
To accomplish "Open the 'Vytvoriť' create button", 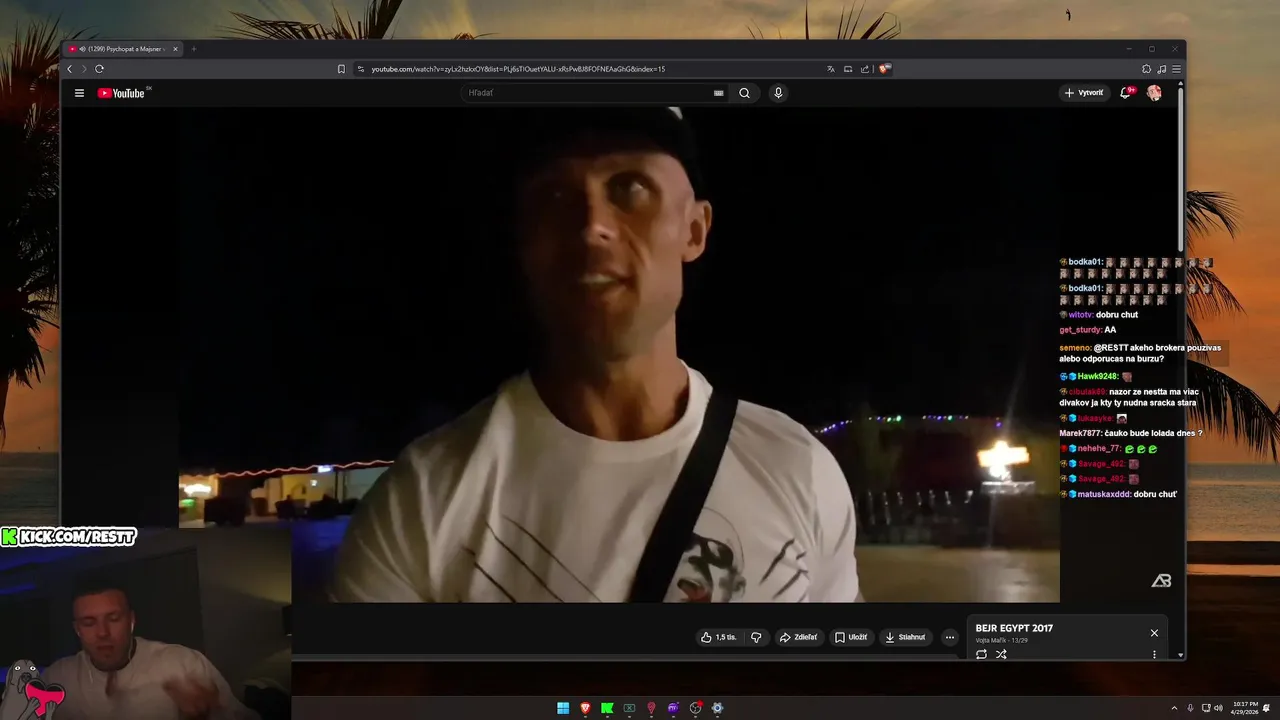I will (1084, 93).
